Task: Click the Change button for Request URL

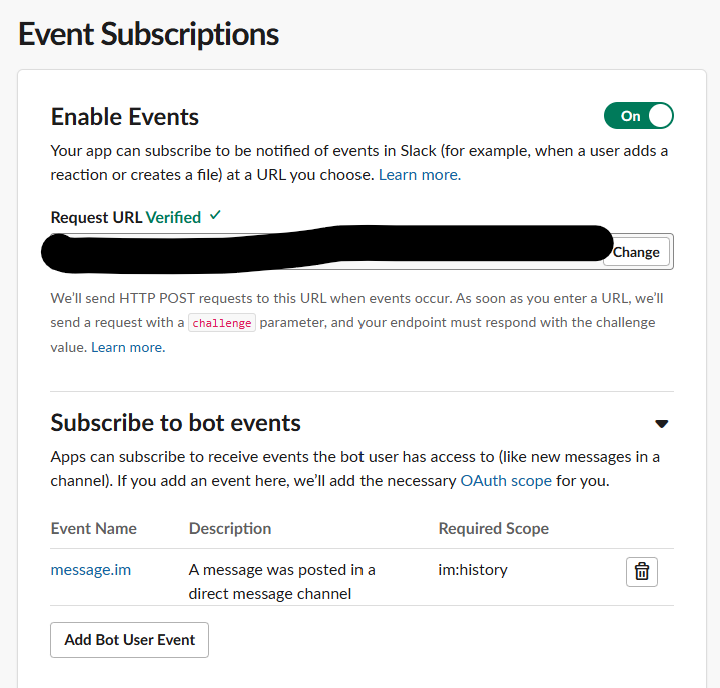Action: (636, 252)
